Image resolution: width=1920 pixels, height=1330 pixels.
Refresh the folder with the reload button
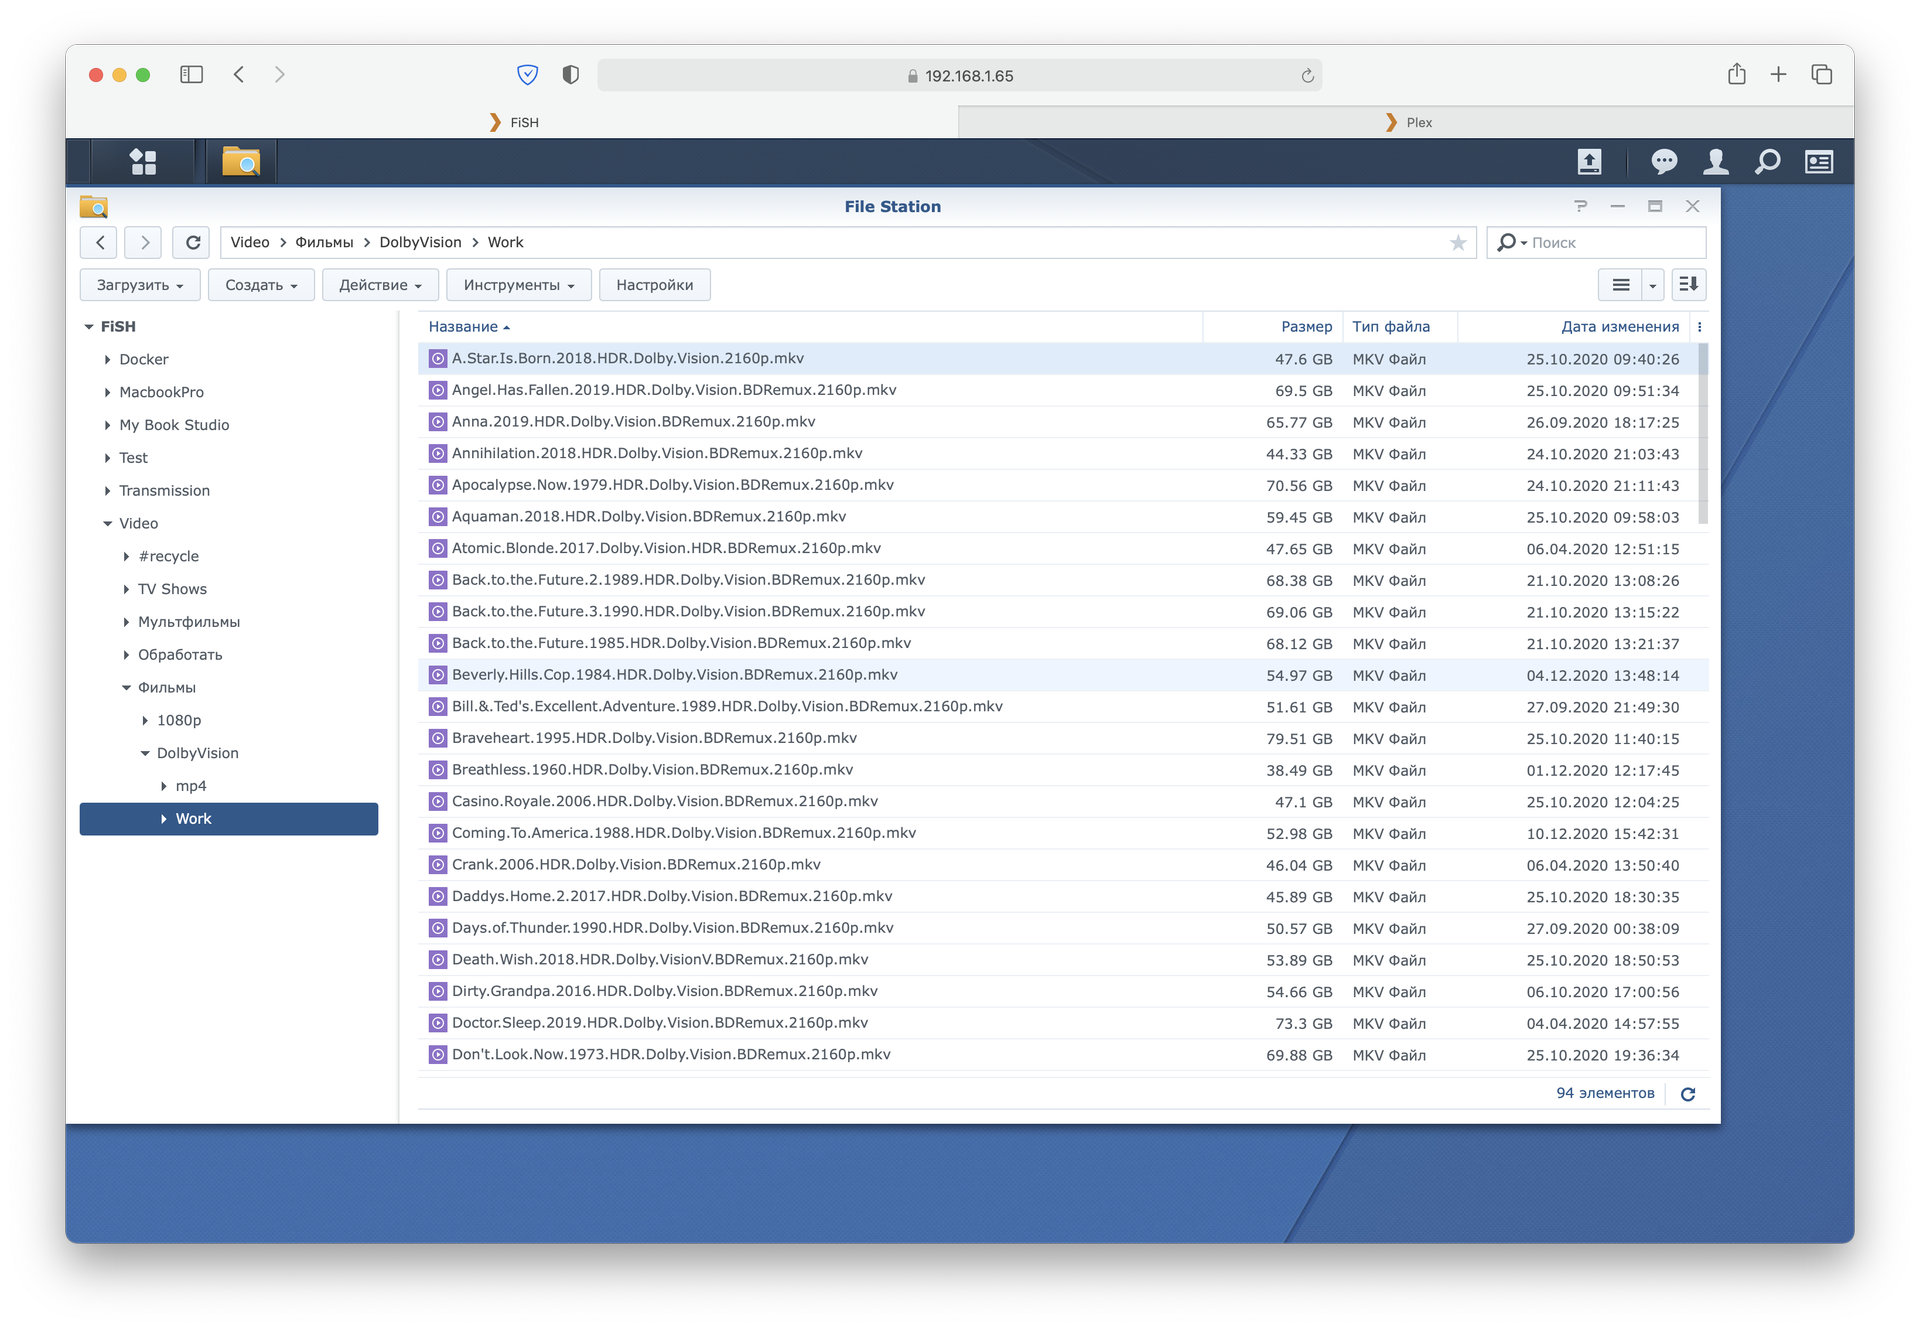pos(193,243)
